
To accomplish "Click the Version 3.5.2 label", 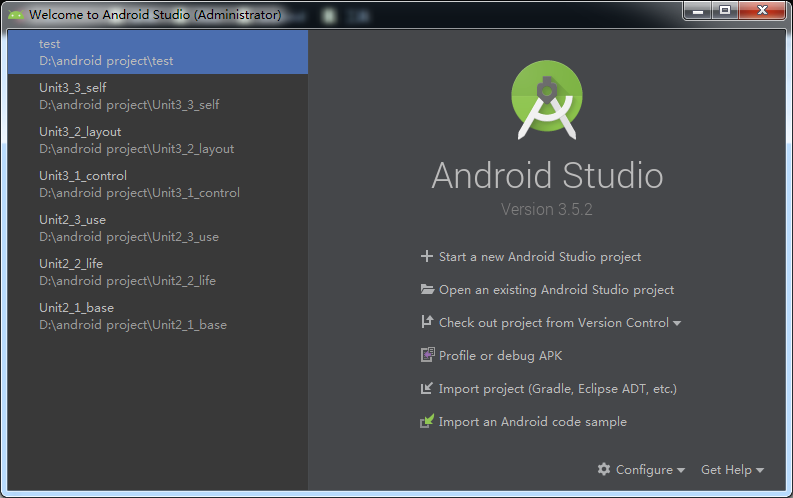I will [x=547, y=209].
